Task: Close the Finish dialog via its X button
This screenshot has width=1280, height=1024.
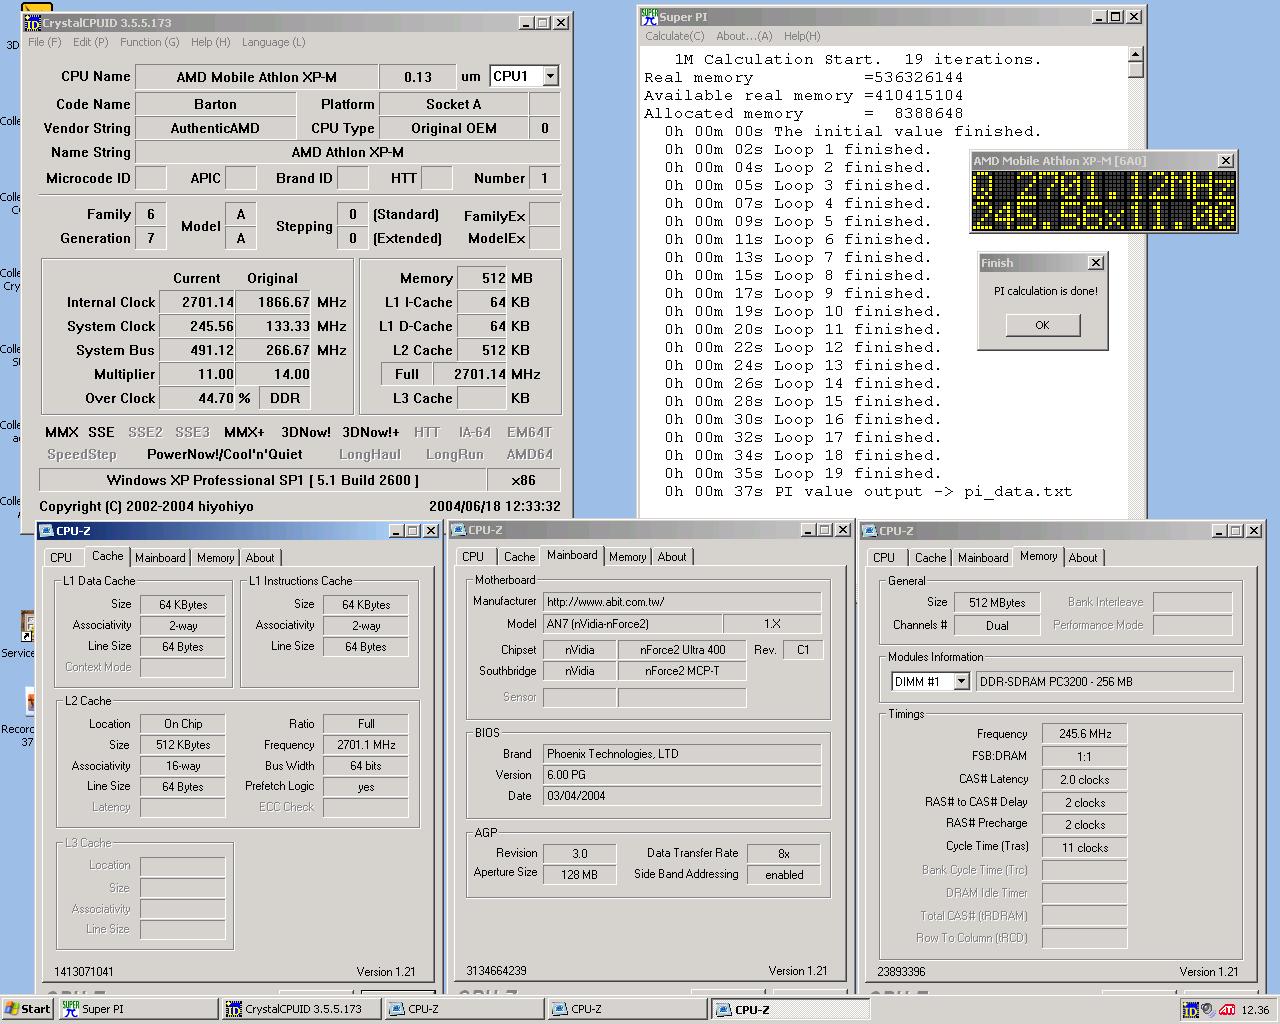Action: 1096,263
